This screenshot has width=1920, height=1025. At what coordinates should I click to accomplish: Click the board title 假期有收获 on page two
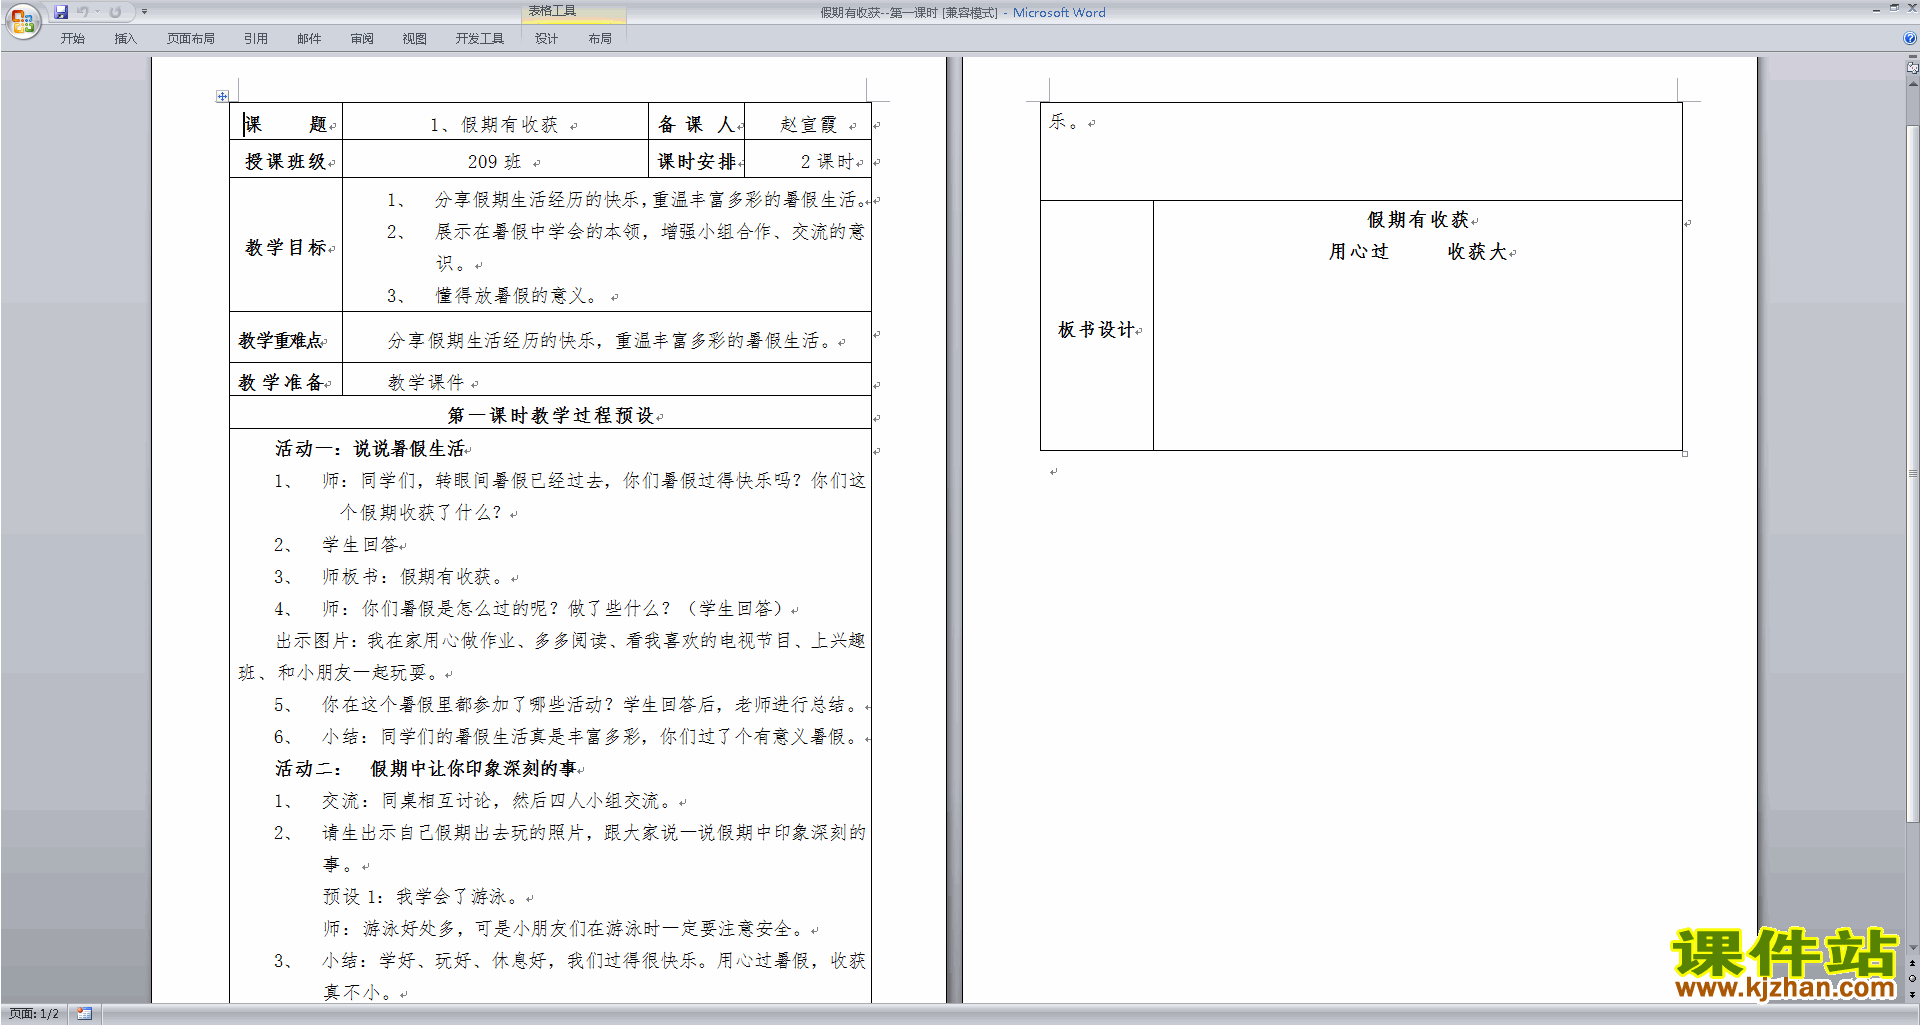[1418, 219]
